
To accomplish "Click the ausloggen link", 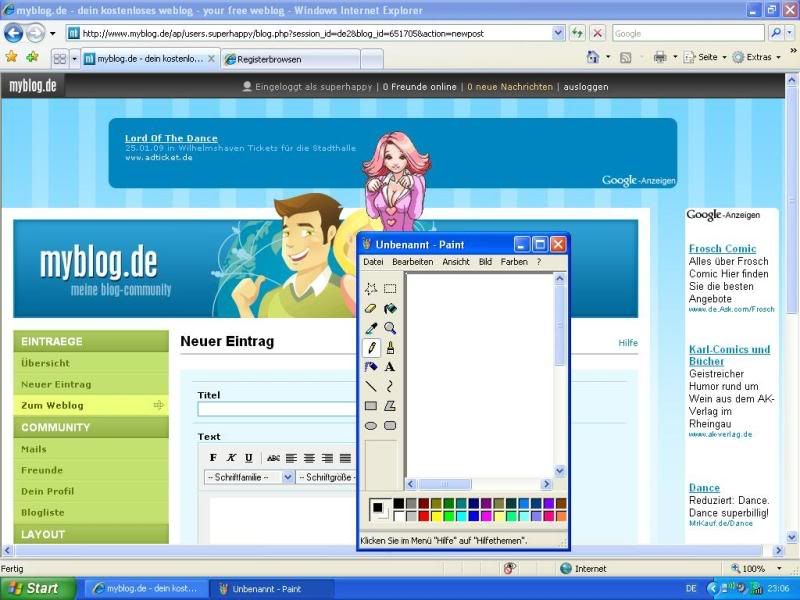I will coord(586,87).
